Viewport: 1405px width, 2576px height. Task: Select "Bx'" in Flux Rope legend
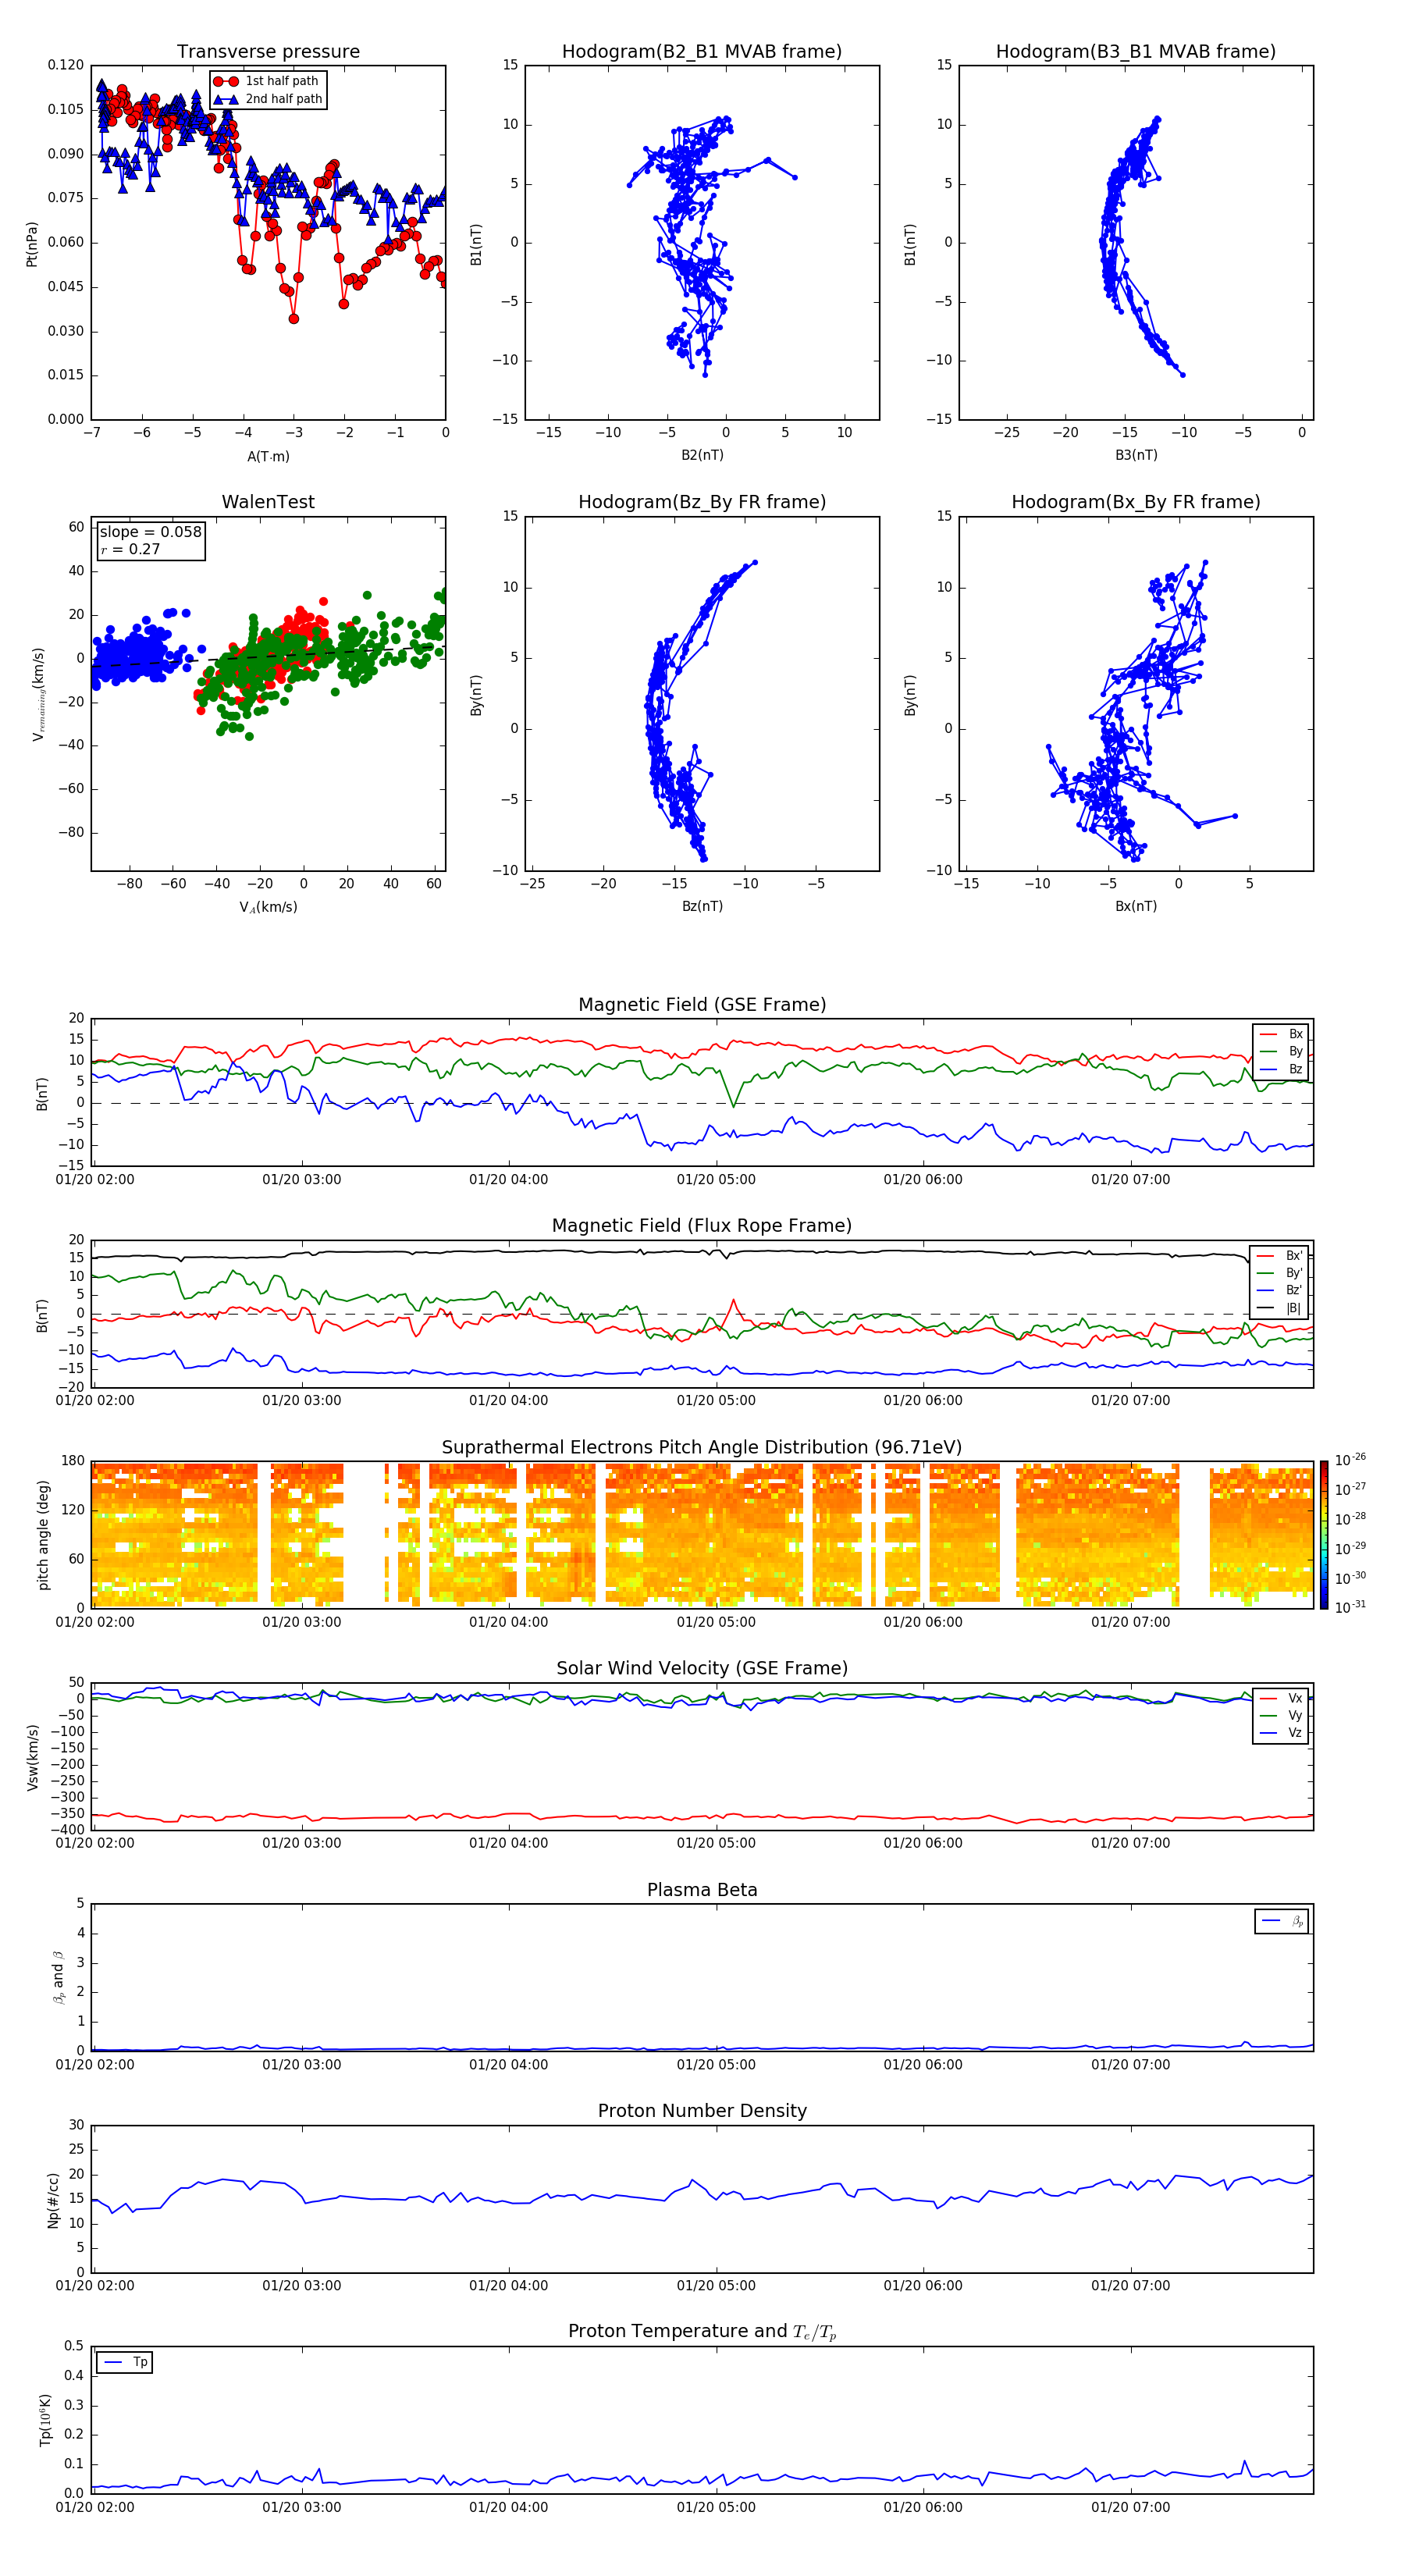pos(1280,1256)
